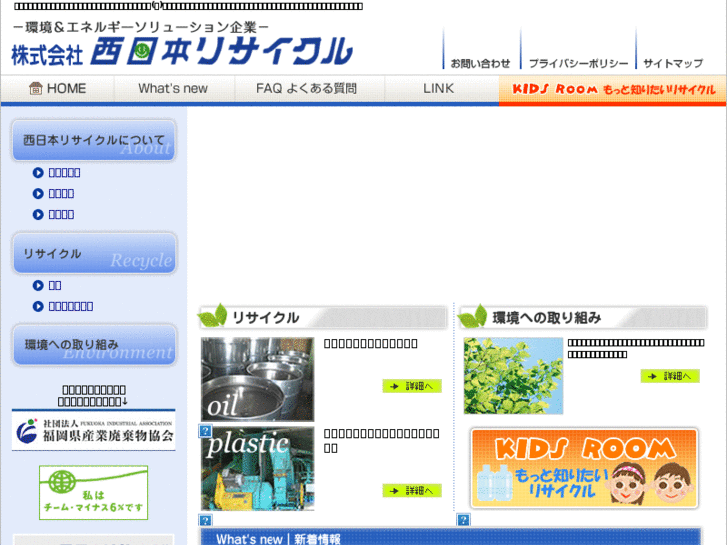Screen dimensions: 727x545
Task: Click question mark icon below plastic thumbnail
Action: tap(205, 520)
